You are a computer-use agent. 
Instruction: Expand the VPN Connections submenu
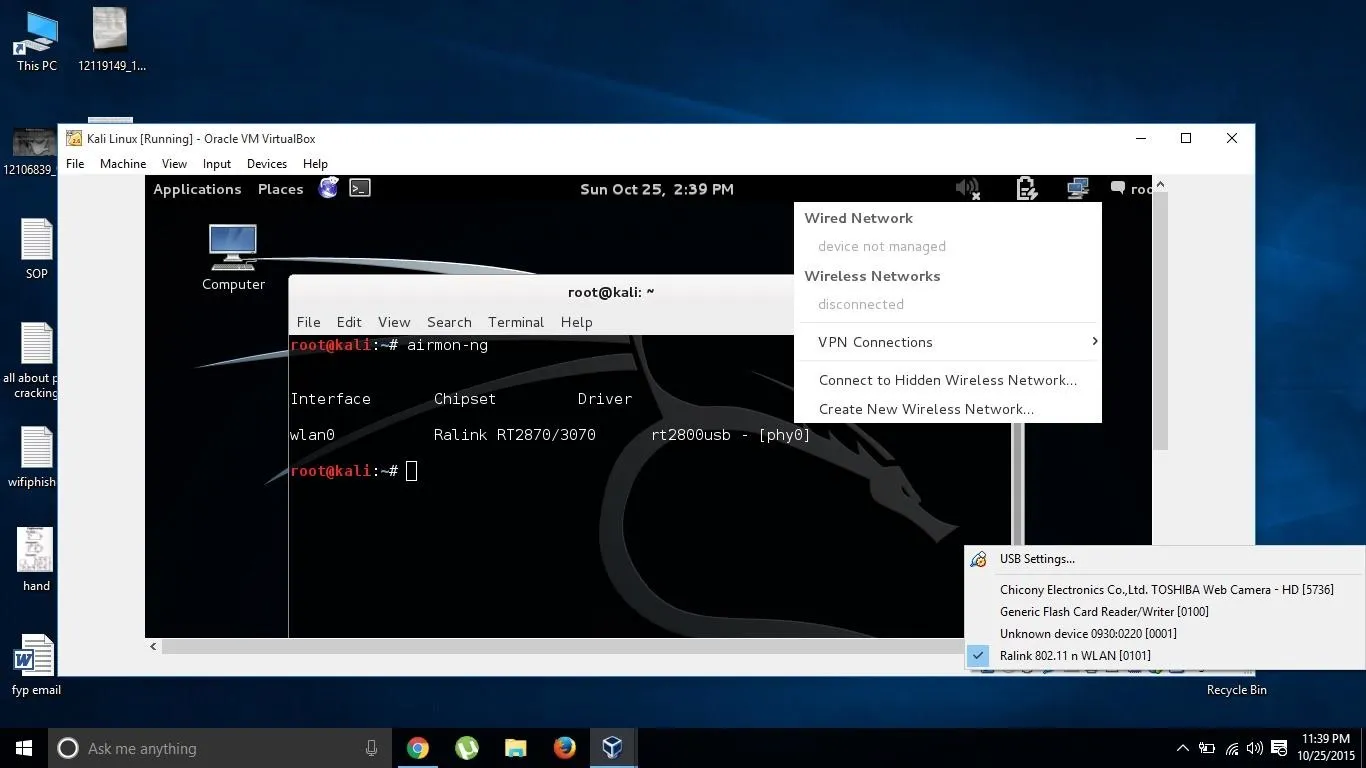[x=875, y=342]
